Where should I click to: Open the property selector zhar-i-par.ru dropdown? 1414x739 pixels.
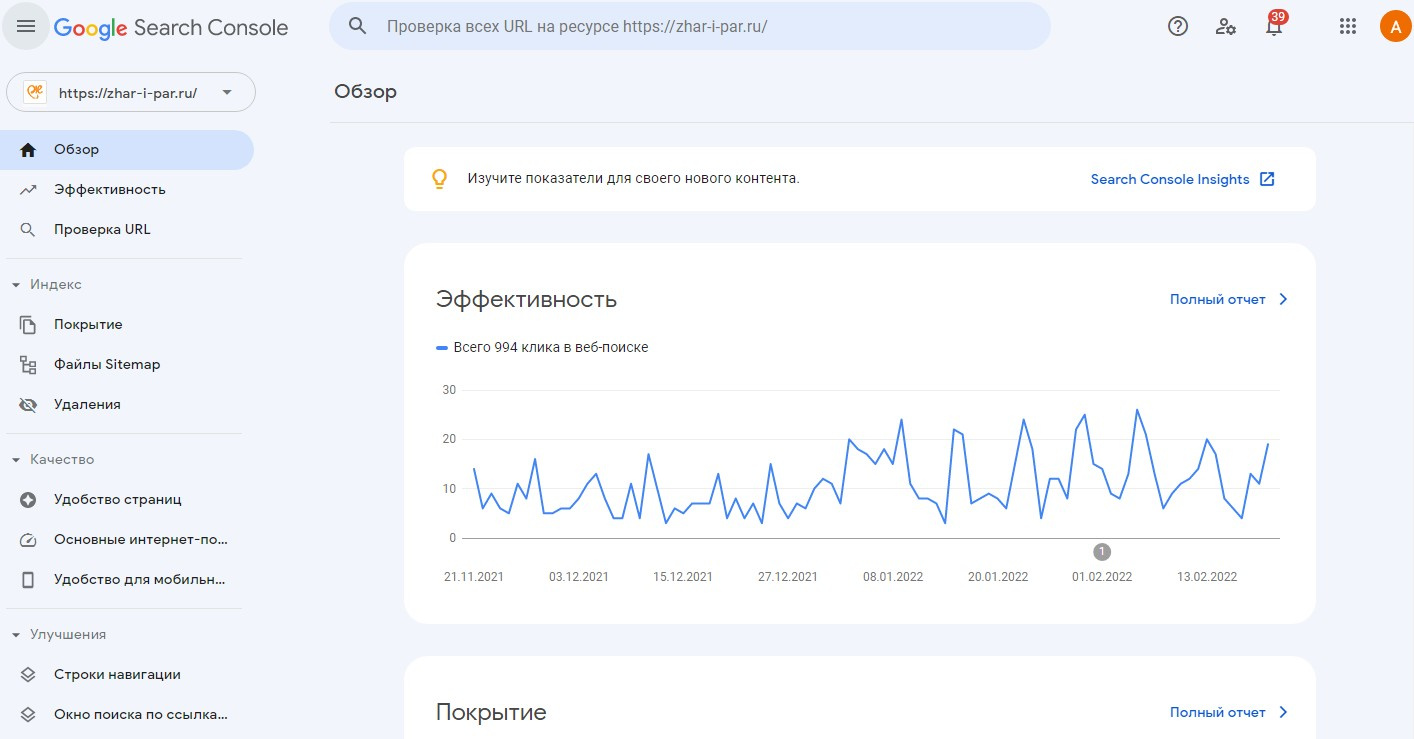point(131,93)
